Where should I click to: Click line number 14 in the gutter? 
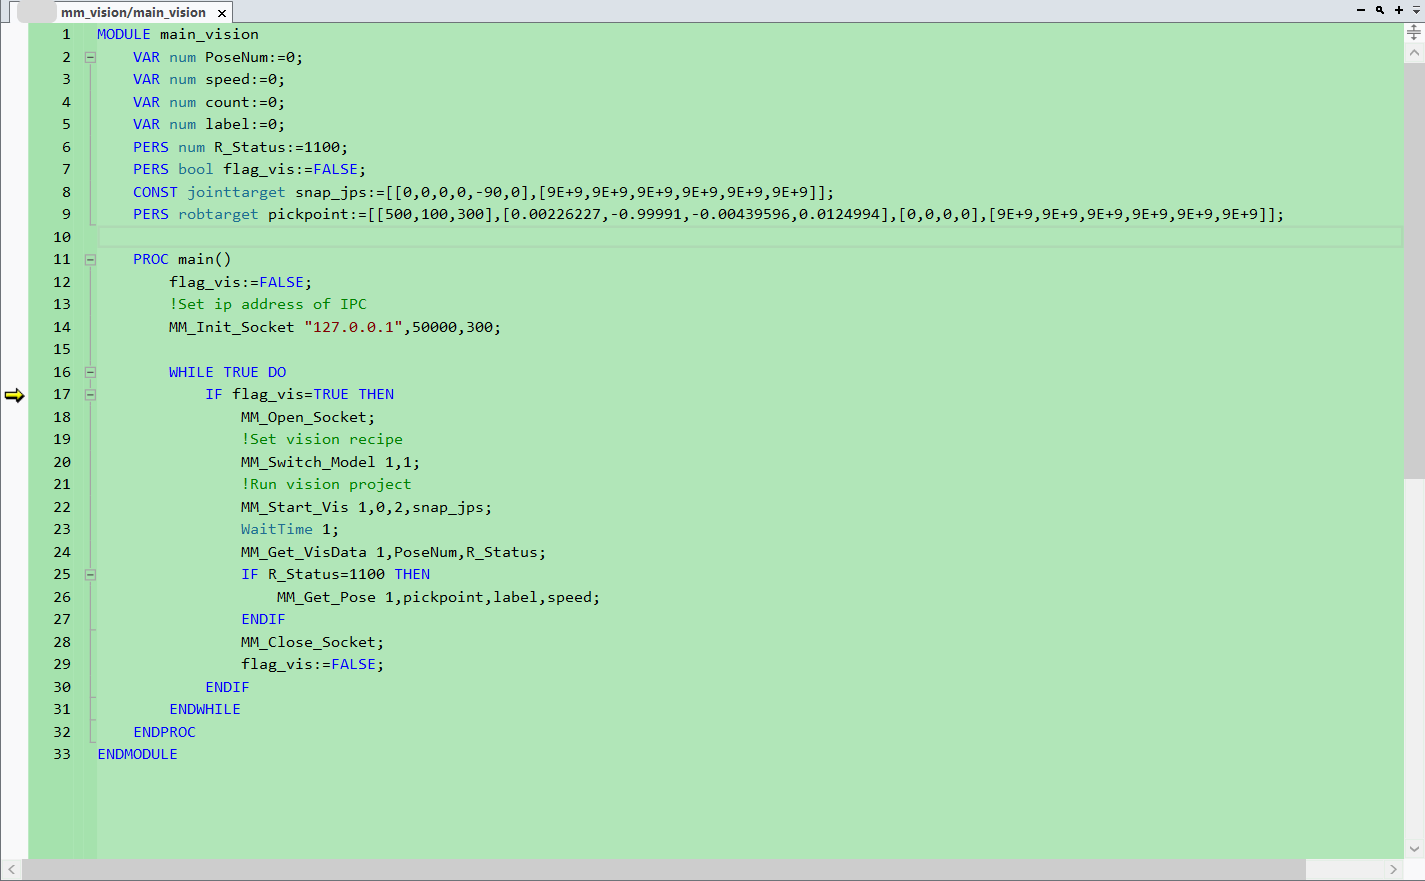coord(62,327)
